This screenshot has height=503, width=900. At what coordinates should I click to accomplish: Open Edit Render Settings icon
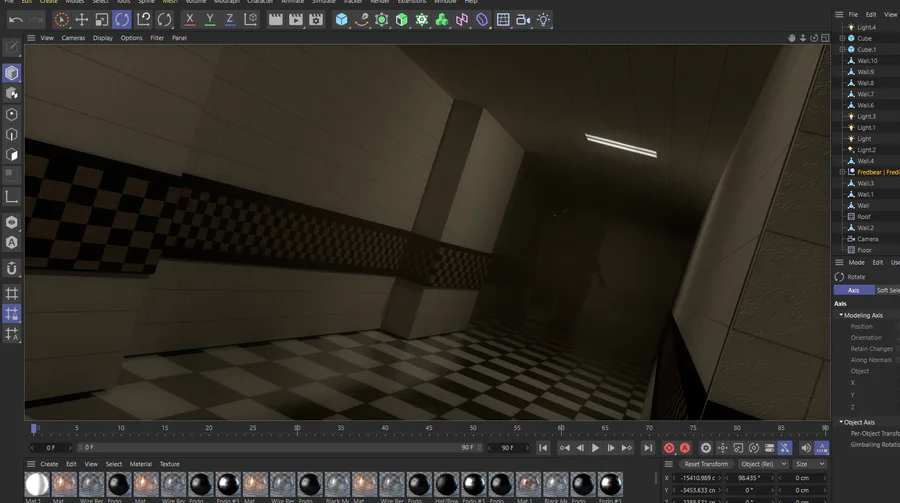pyautogui.click(x=316, y=20)
